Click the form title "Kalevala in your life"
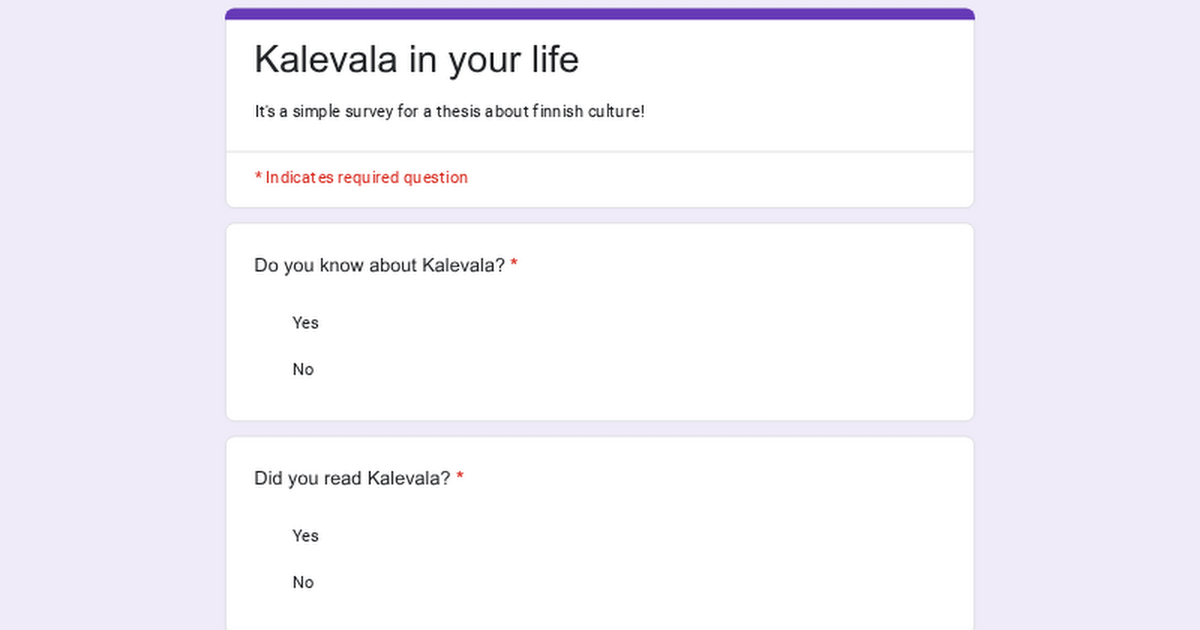1200x630 pixels. click(416, 60)
